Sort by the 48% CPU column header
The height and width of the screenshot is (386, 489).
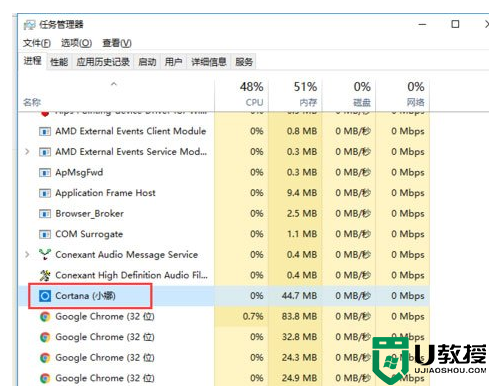click(x=241, y=94)
